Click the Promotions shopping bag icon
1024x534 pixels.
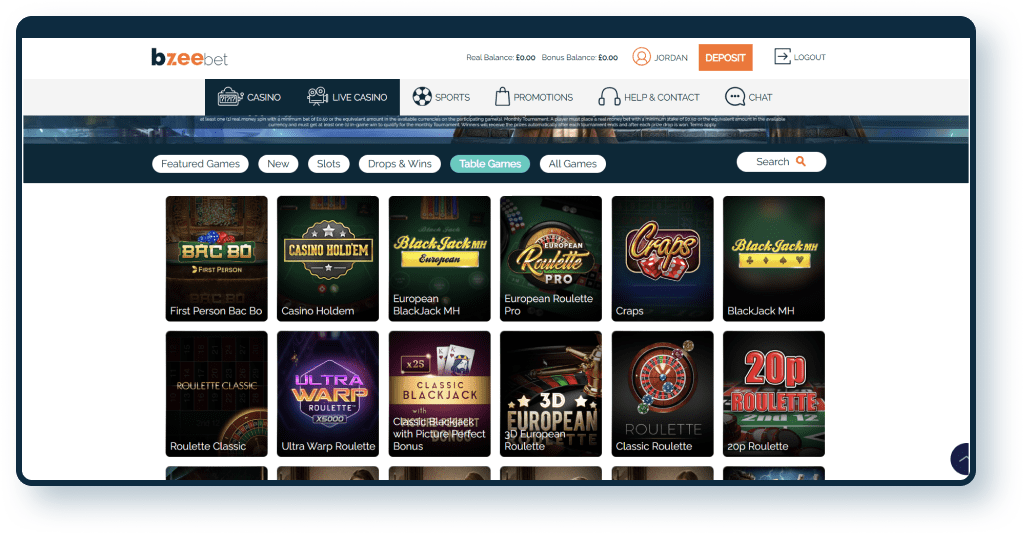point(502,97)
